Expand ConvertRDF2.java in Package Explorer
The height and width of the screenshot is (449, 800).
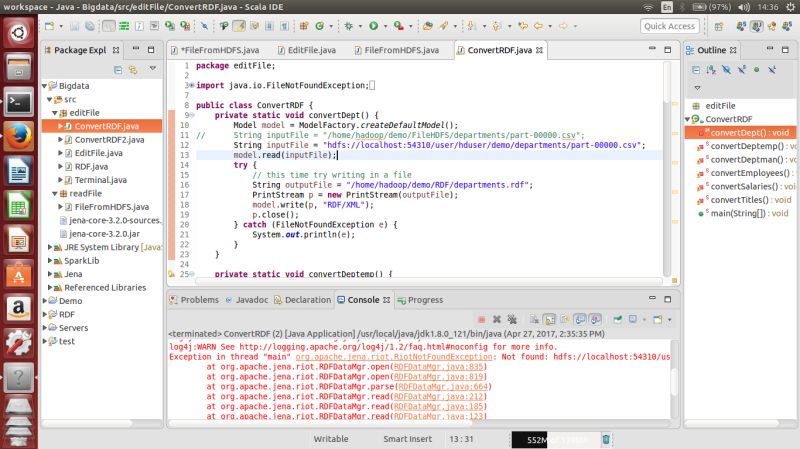click(x=60, y=139)
